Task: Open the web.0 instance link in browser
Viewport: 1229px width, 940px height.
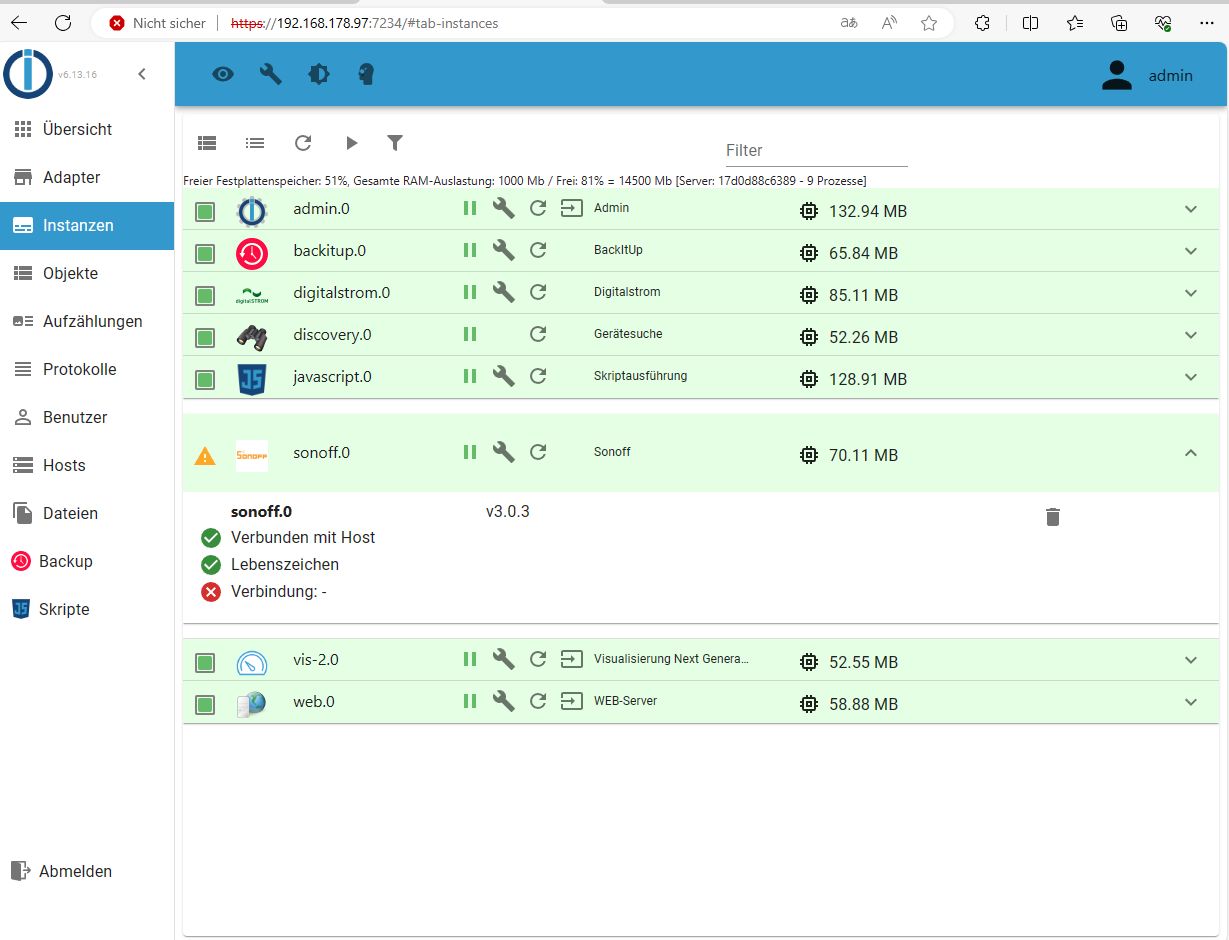Action: [x=571, y=702]
